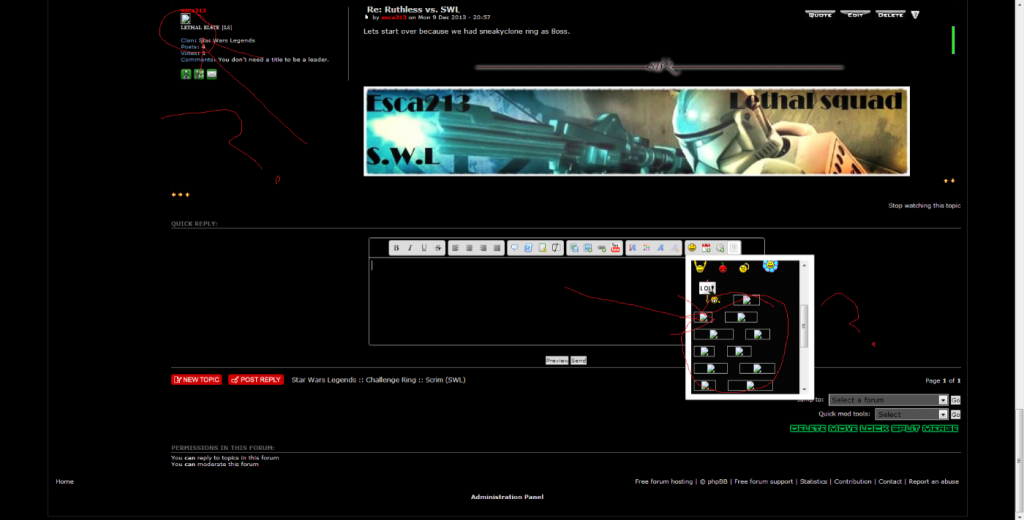Justify text in reply editor
1024x520 pixels.
click(497, 248)
